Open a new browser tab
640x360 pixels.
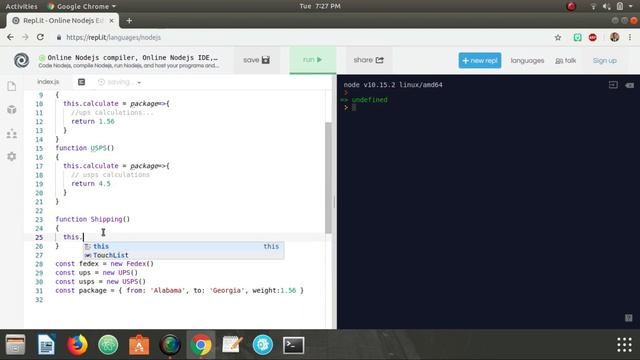pyautogui.click(x=129, y=20)
